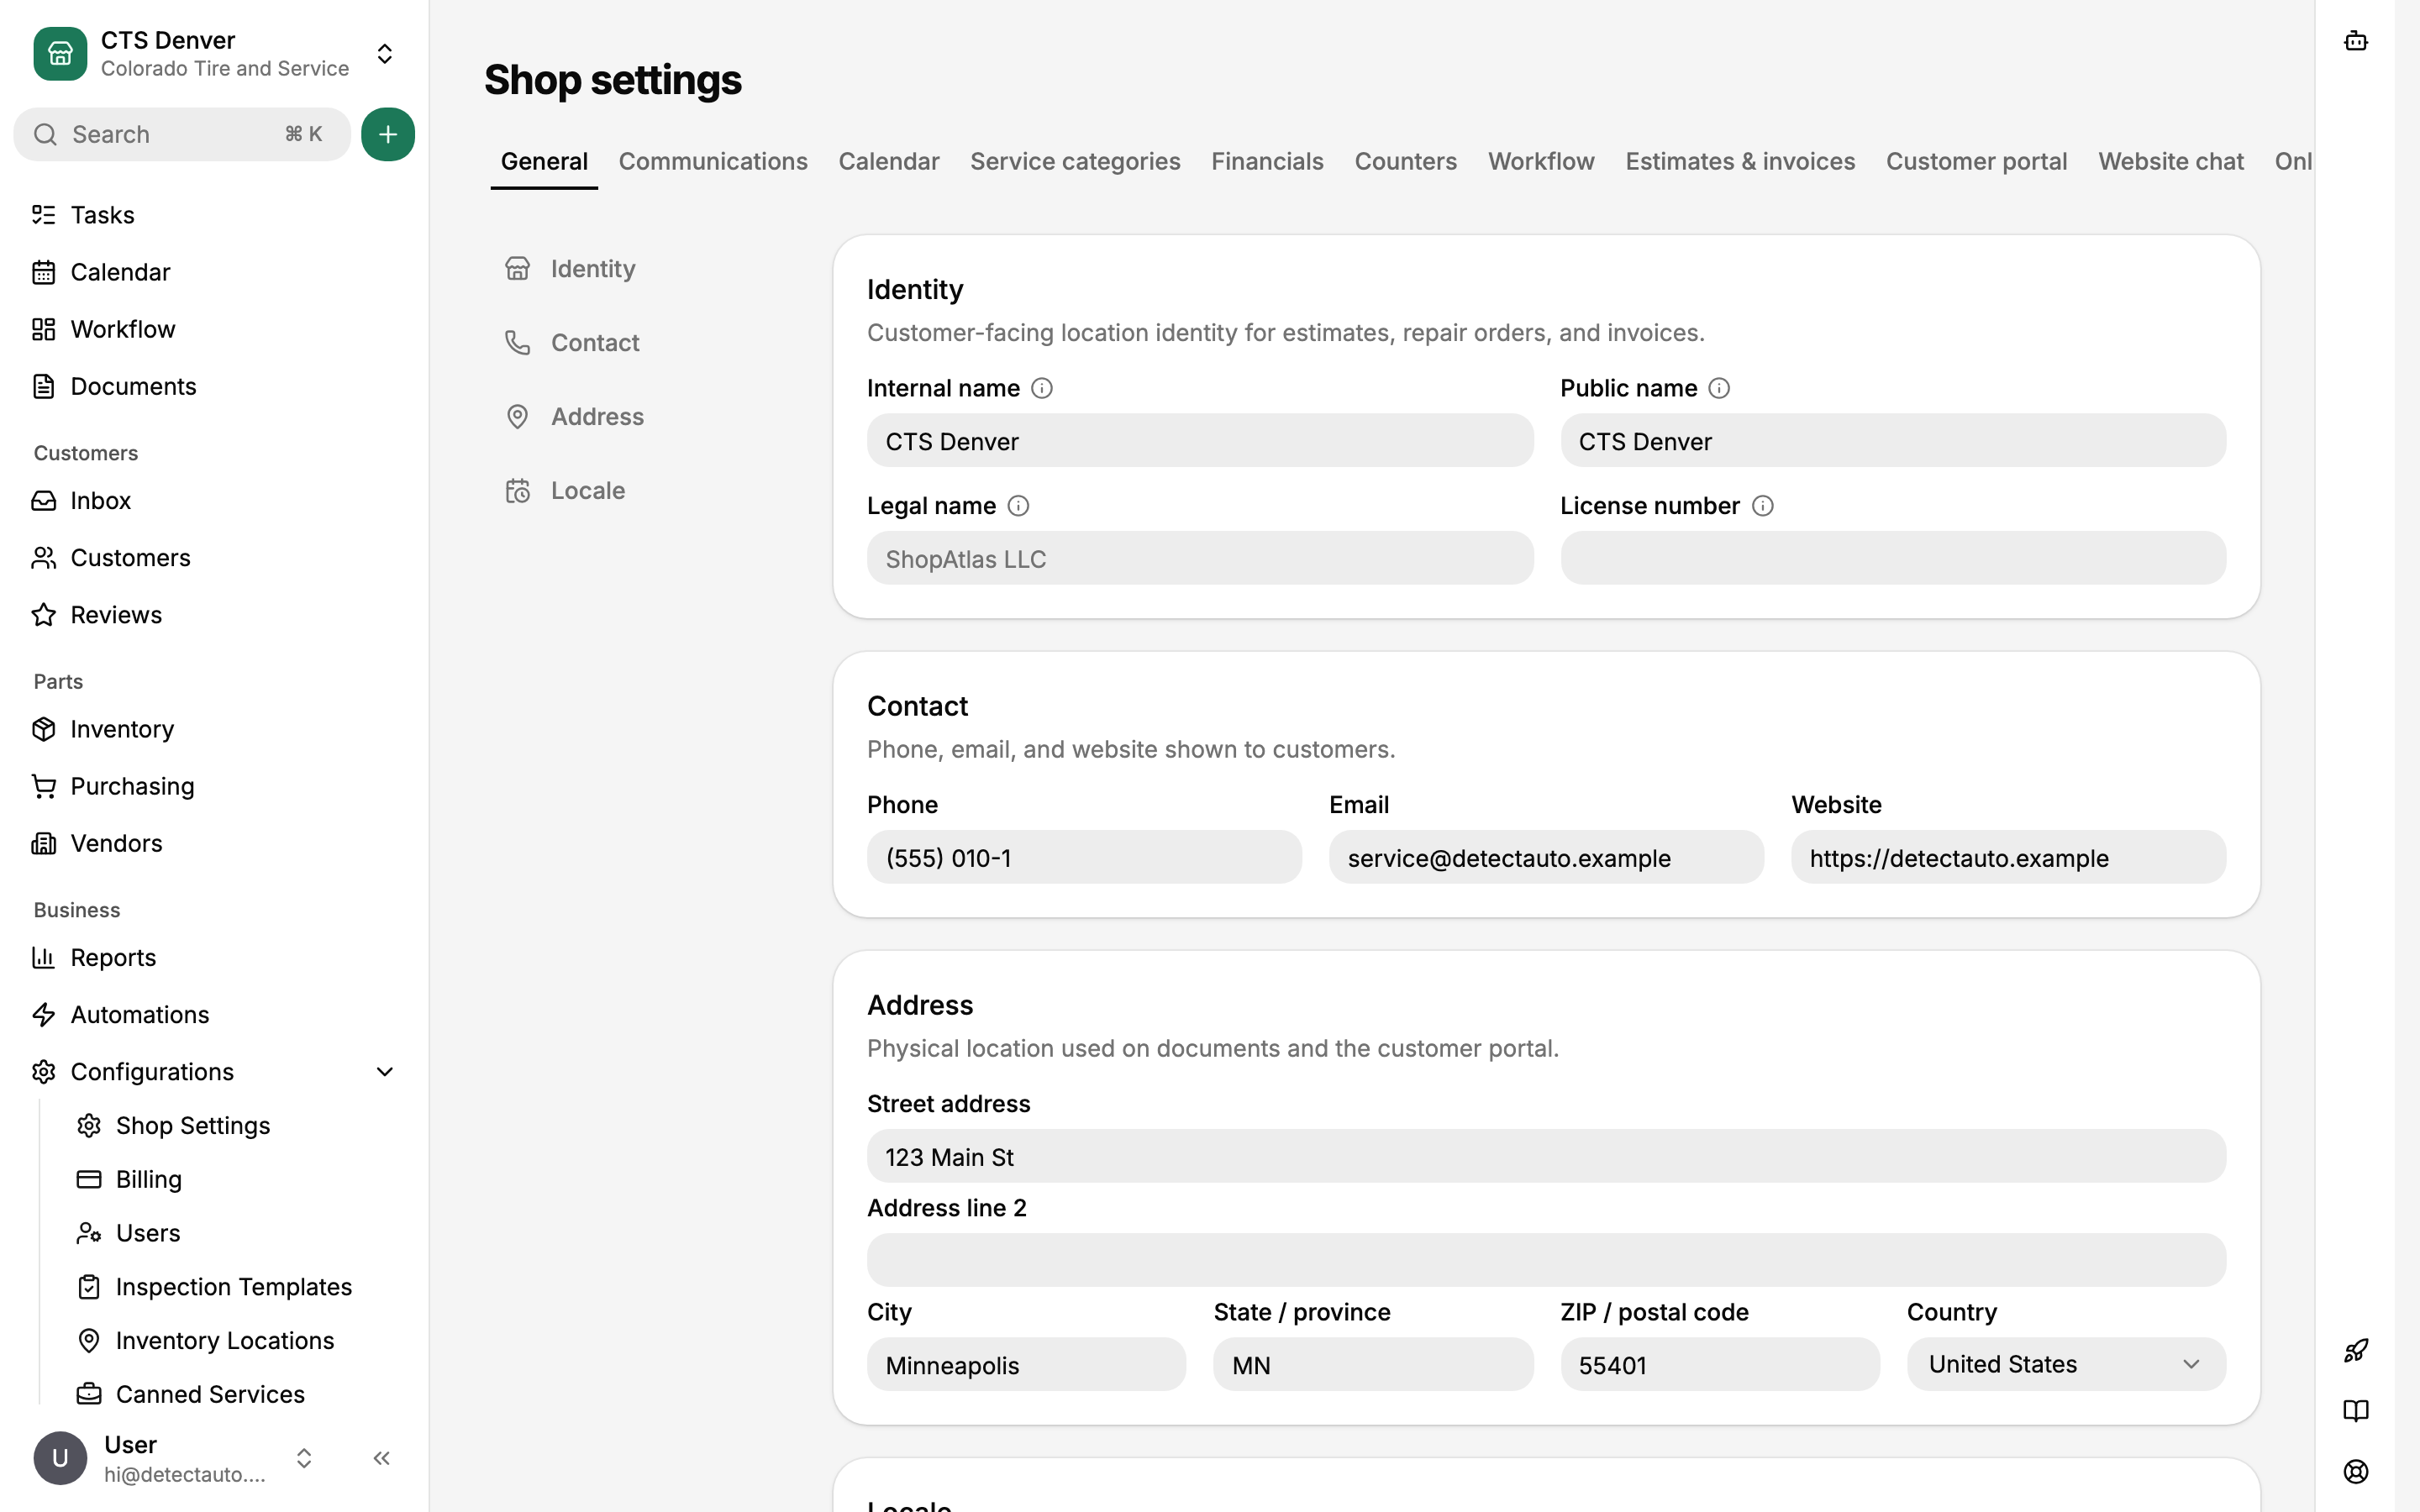
Task: Click the Customers people icon
Action: (44, 557)
